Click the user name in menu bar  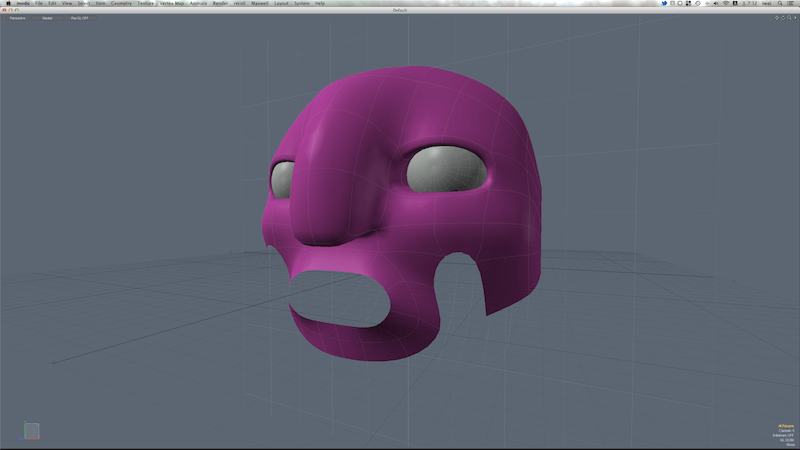[x=766, y=3]
